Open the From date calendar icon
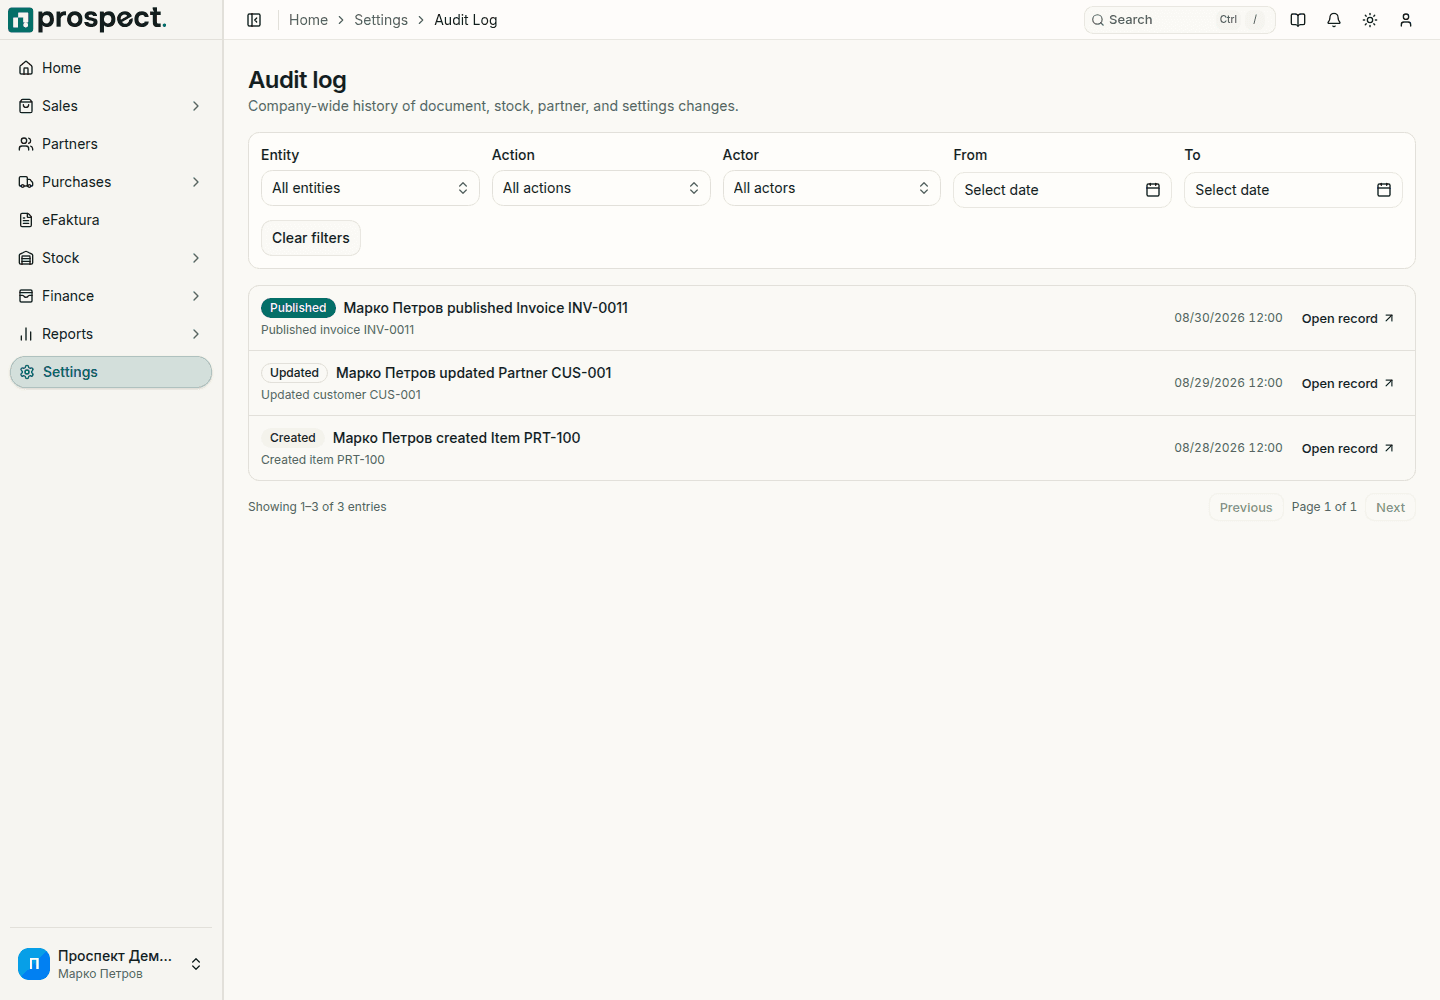The width and height of the screenshot is (1440, 1000). 1153,190
